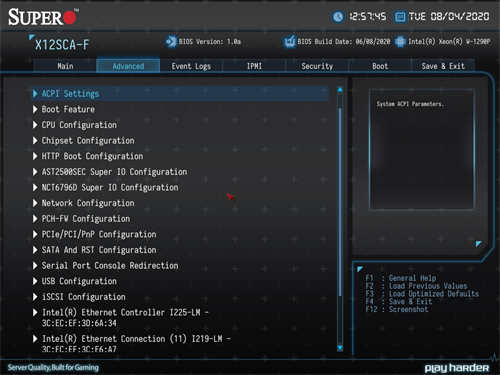
Task: Open the Boot tab
Action: click(x=380, y=66)
